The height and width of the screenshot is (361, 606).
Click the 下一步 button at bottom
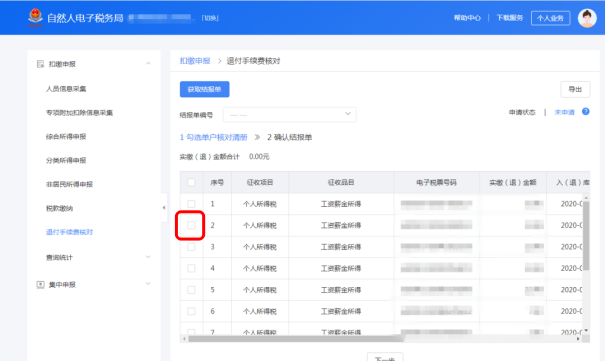pyautogui.click(x=385, y=357)
